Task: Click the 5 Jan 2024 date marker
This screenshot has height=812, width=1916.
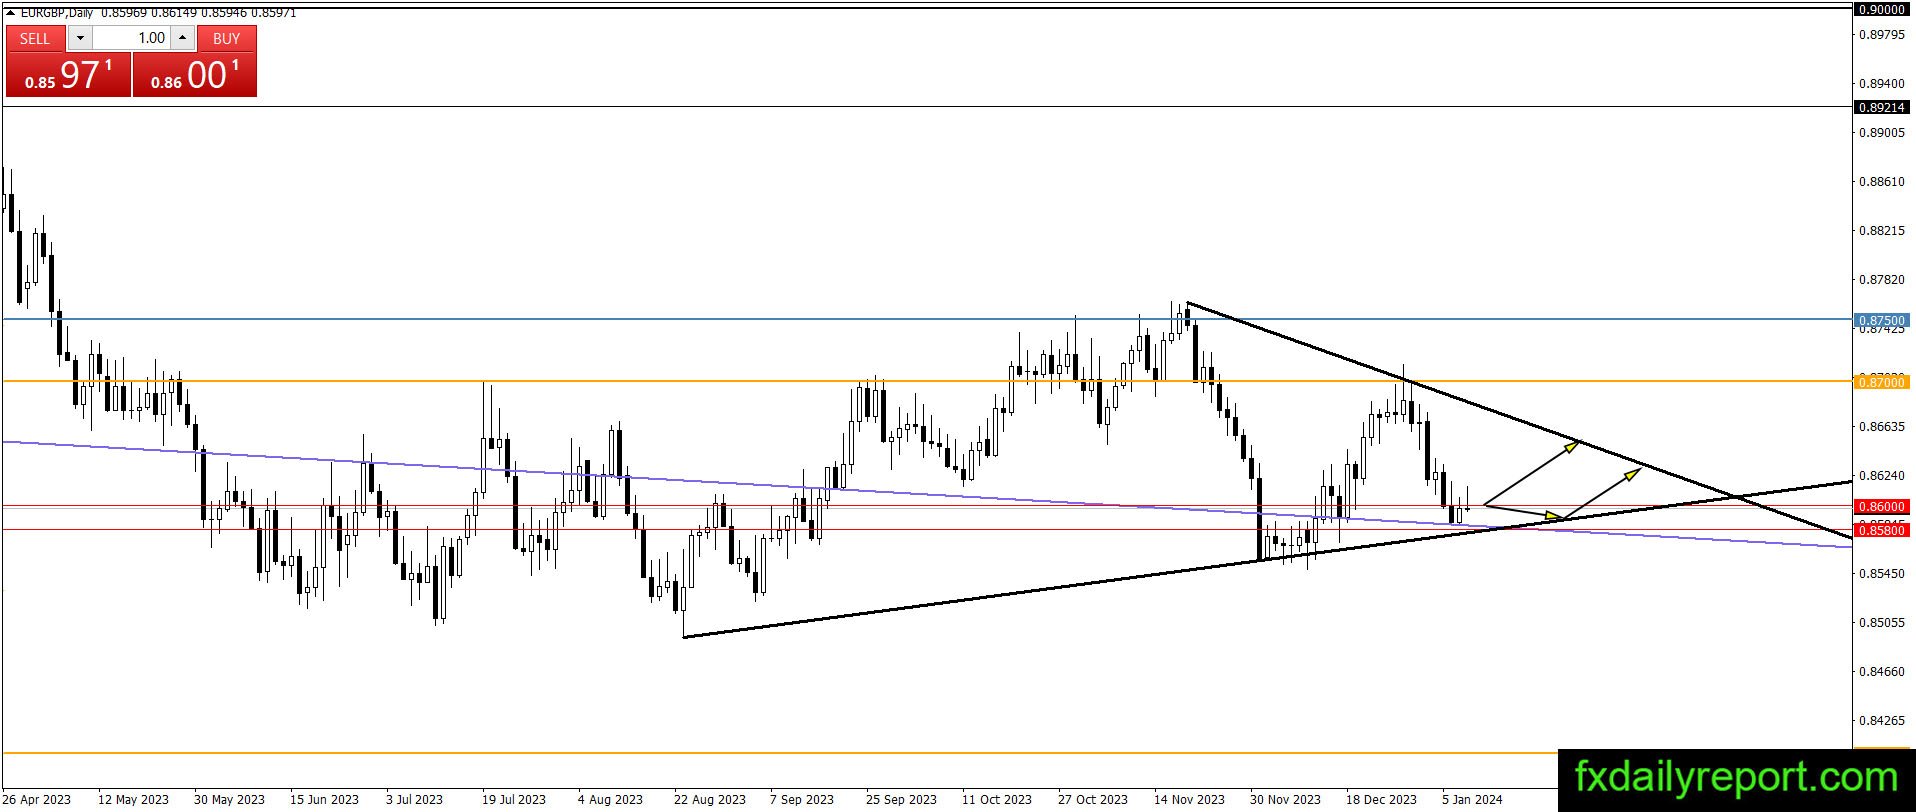Action: coord(1472,799)
